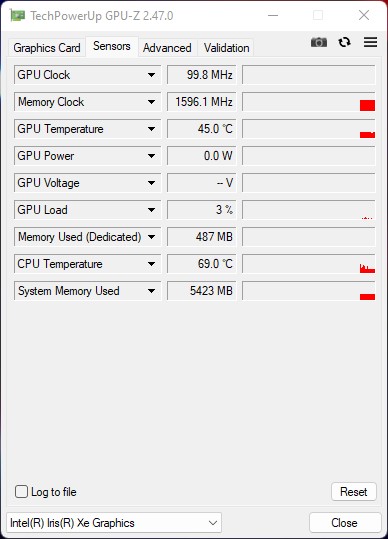Image resolution: width=388 pixels, height=539 pixels.
Task: Minimize the GPU-Z window
Action: [273, 15]
